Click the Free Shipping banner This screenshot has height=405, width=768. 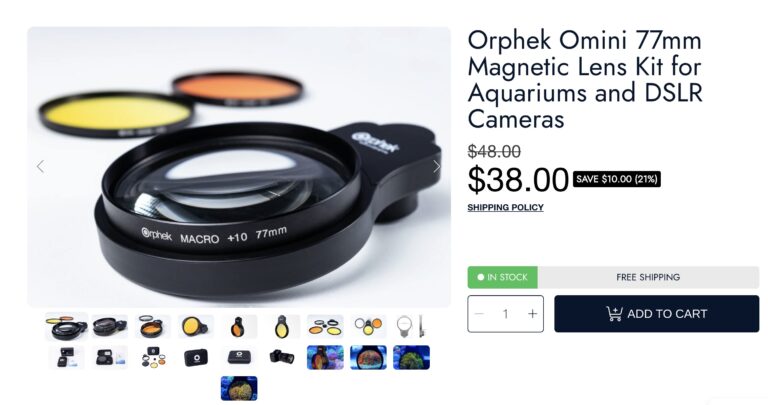coord(648,277)
